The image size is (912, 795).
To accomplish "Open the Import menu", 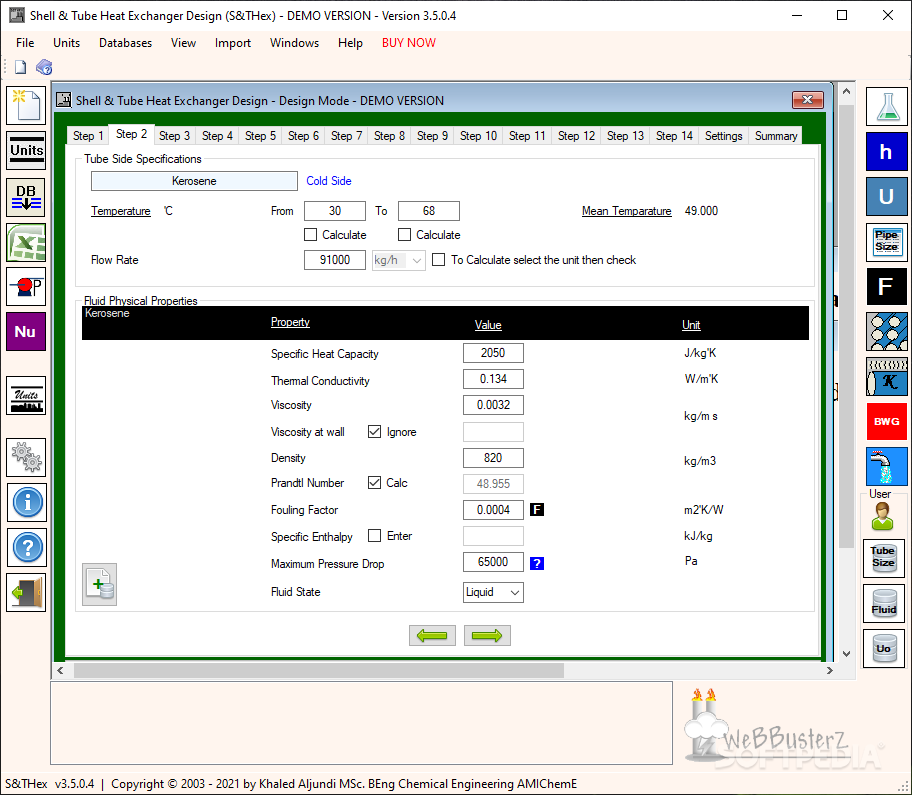I will click(x=233, y=42).
